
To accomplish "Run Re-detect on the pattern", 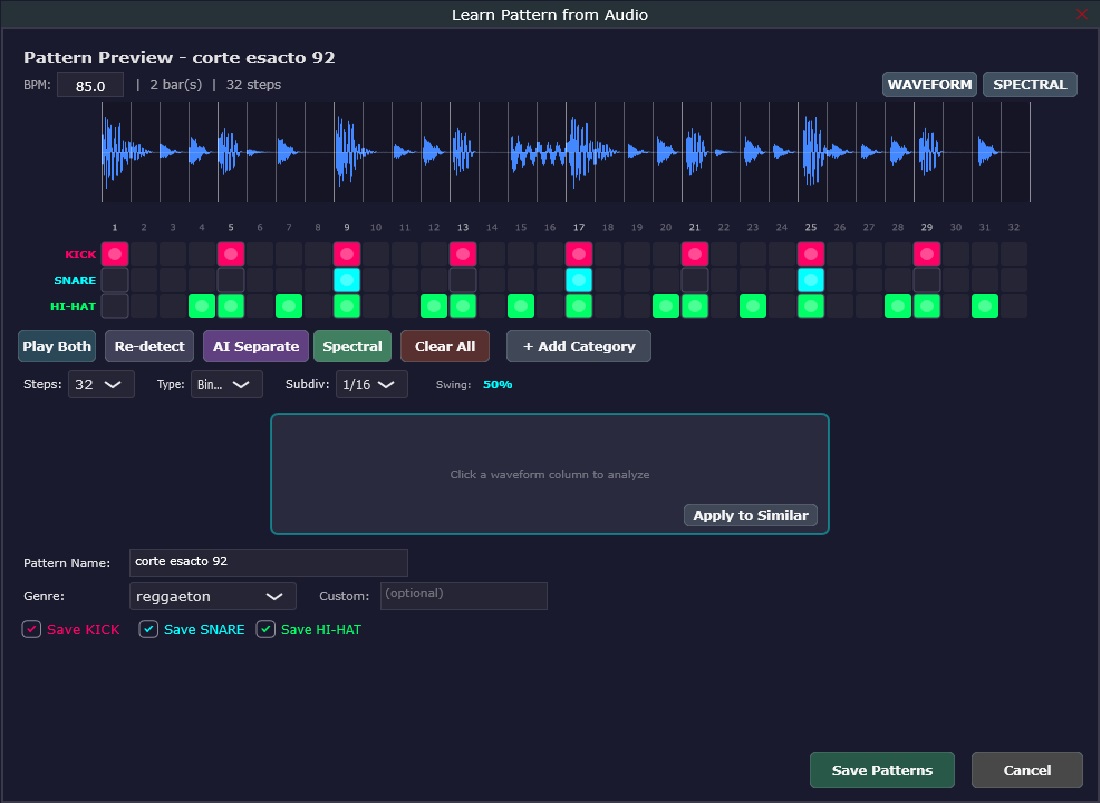I will 149,346.
